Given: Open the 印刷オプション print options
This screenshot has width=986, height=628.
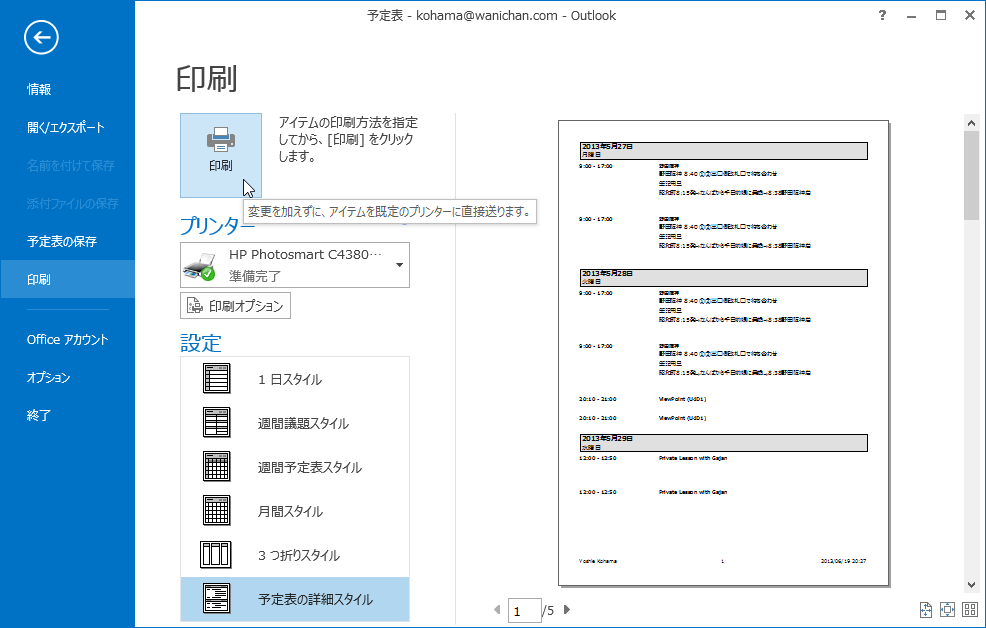Looking at the screenshot, I should [x=235, y=306].
